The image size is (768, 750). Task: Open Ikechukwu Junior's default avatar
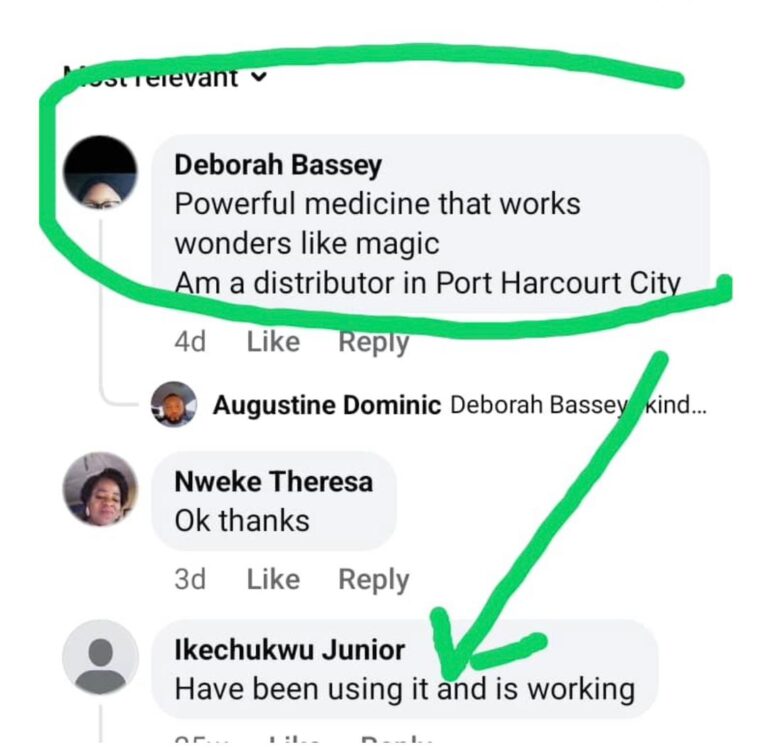100,657
